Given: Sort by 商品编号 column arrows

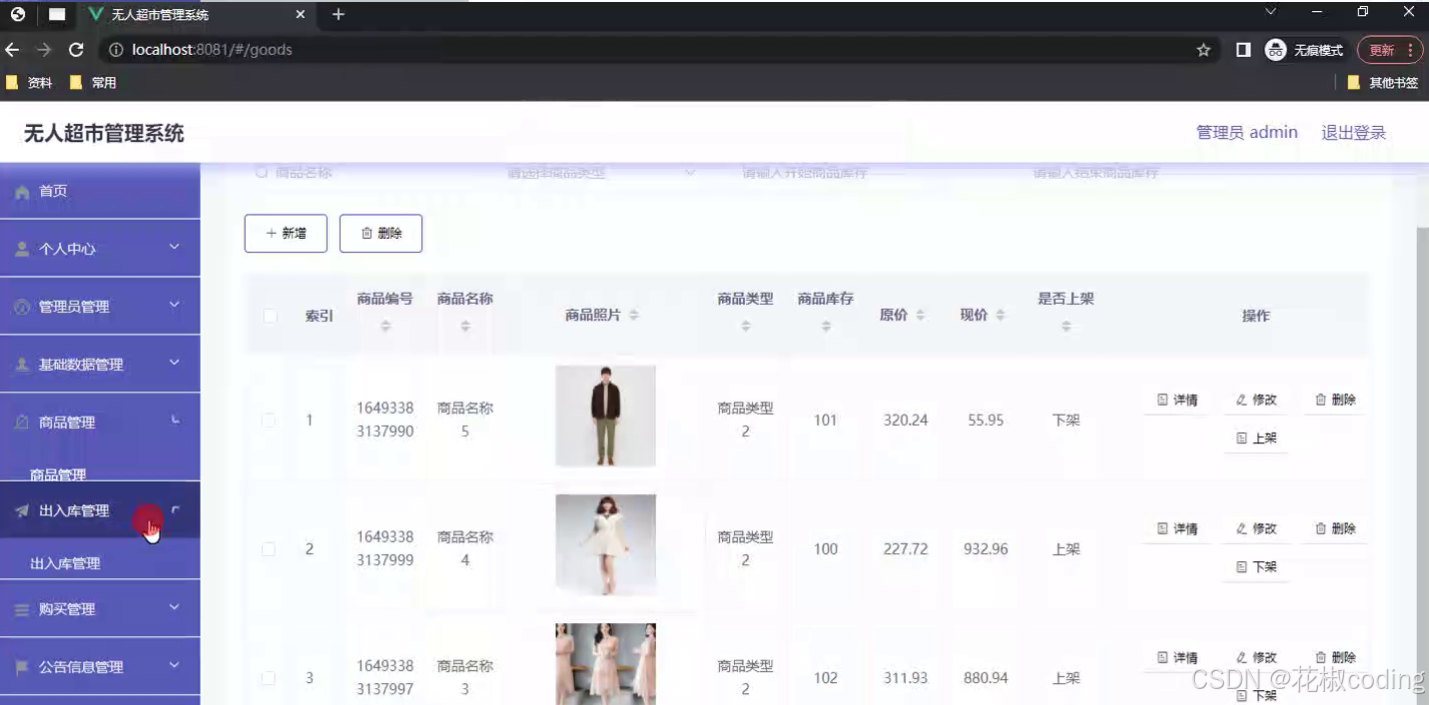Looking at the screenshot, I should pyautogui.click(x=386, y=326).
